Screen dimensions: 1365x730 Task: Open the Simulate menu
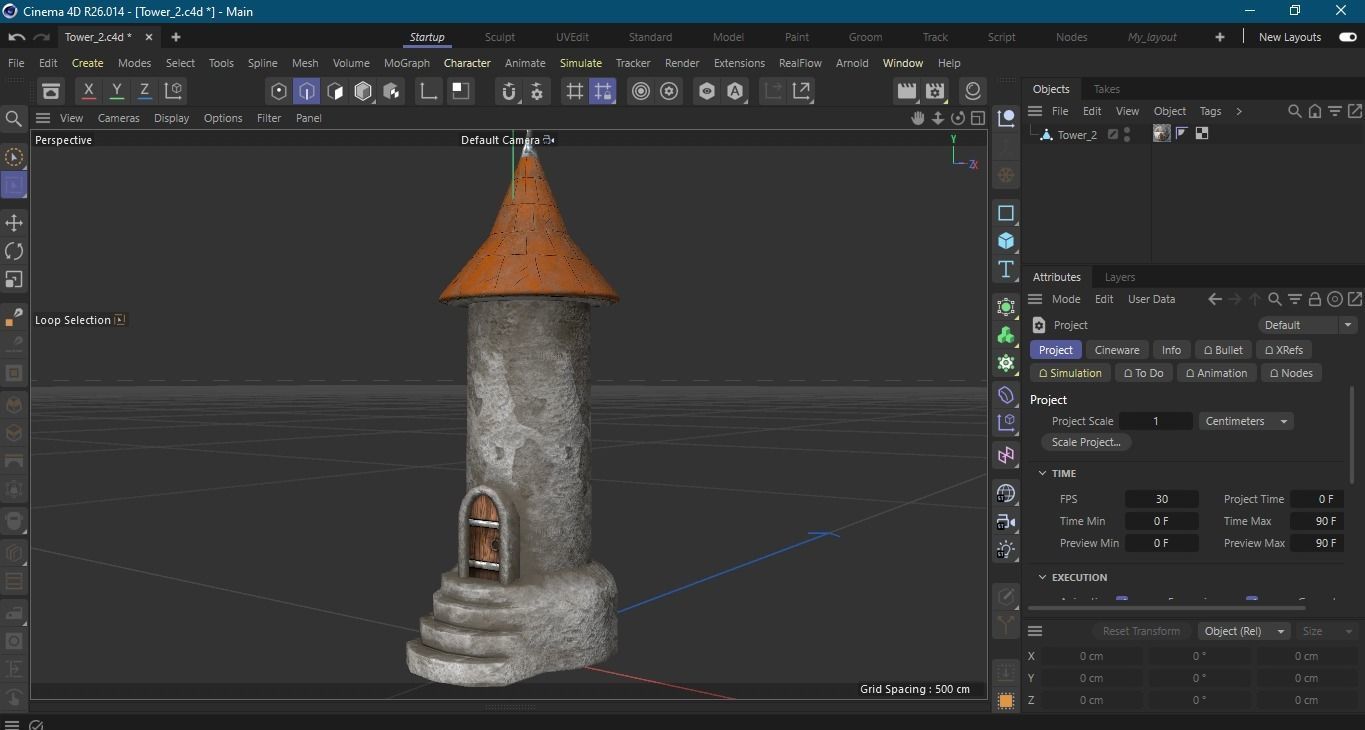pyautogui.click(x=581, y=63)
